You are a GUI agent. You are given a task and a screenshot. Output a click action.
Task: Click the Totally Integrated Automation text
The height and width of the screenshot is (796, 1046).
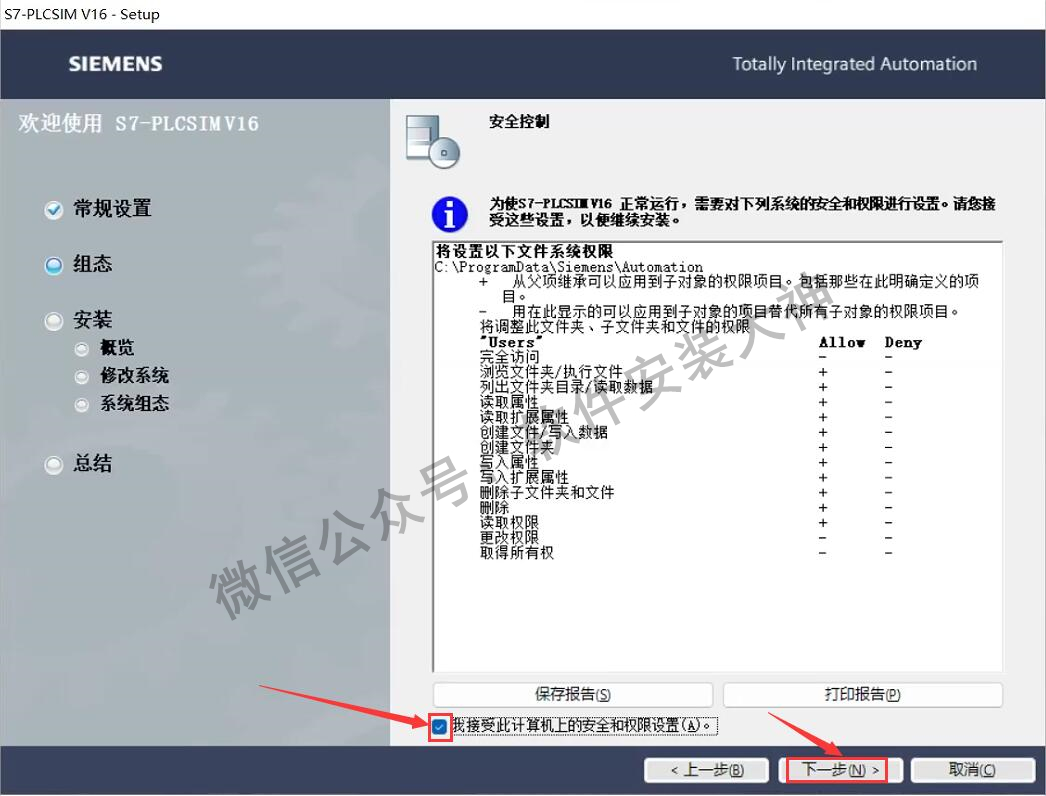coord(855,64)
